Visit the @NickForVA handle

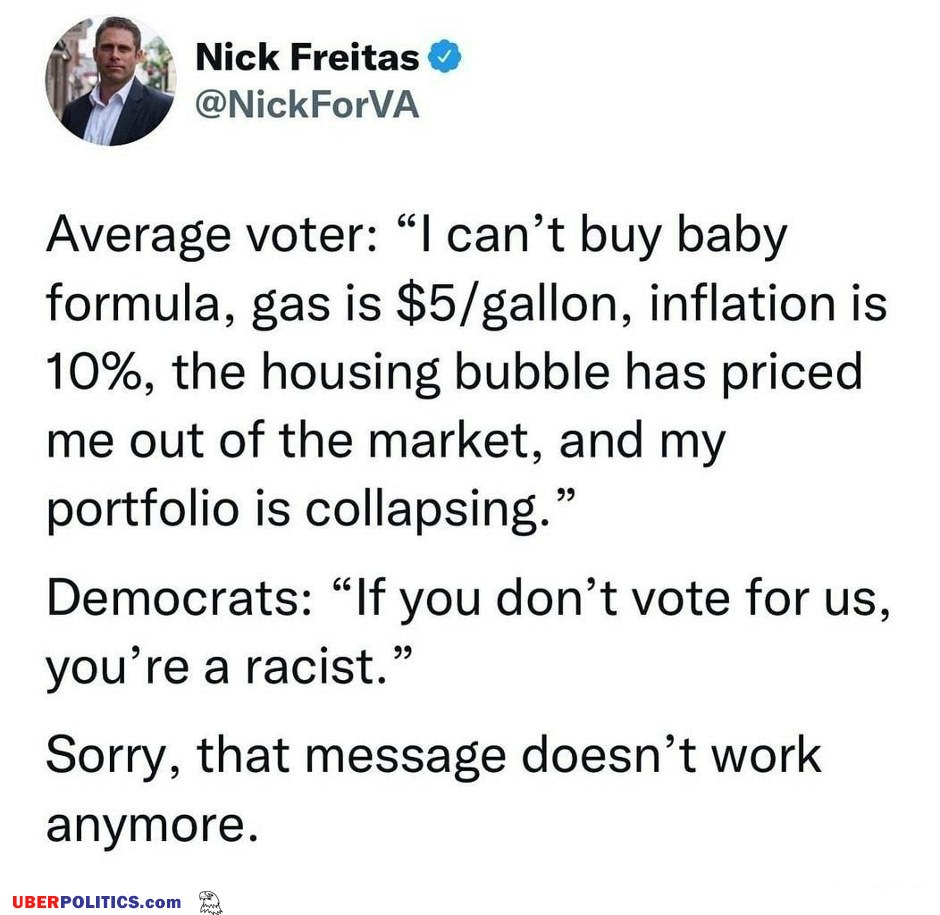pos(307,105)
